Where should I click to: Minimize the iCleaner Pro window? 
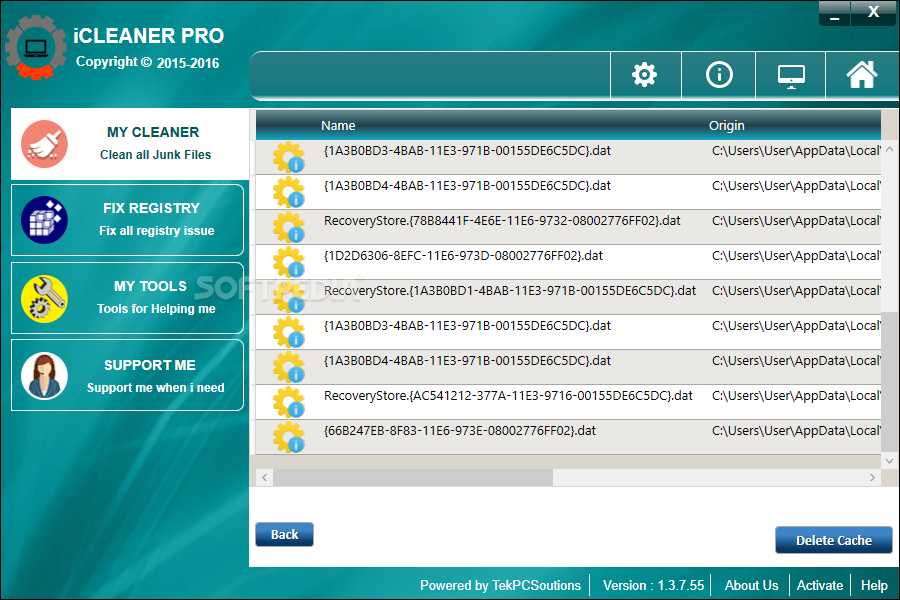(835, 14)
